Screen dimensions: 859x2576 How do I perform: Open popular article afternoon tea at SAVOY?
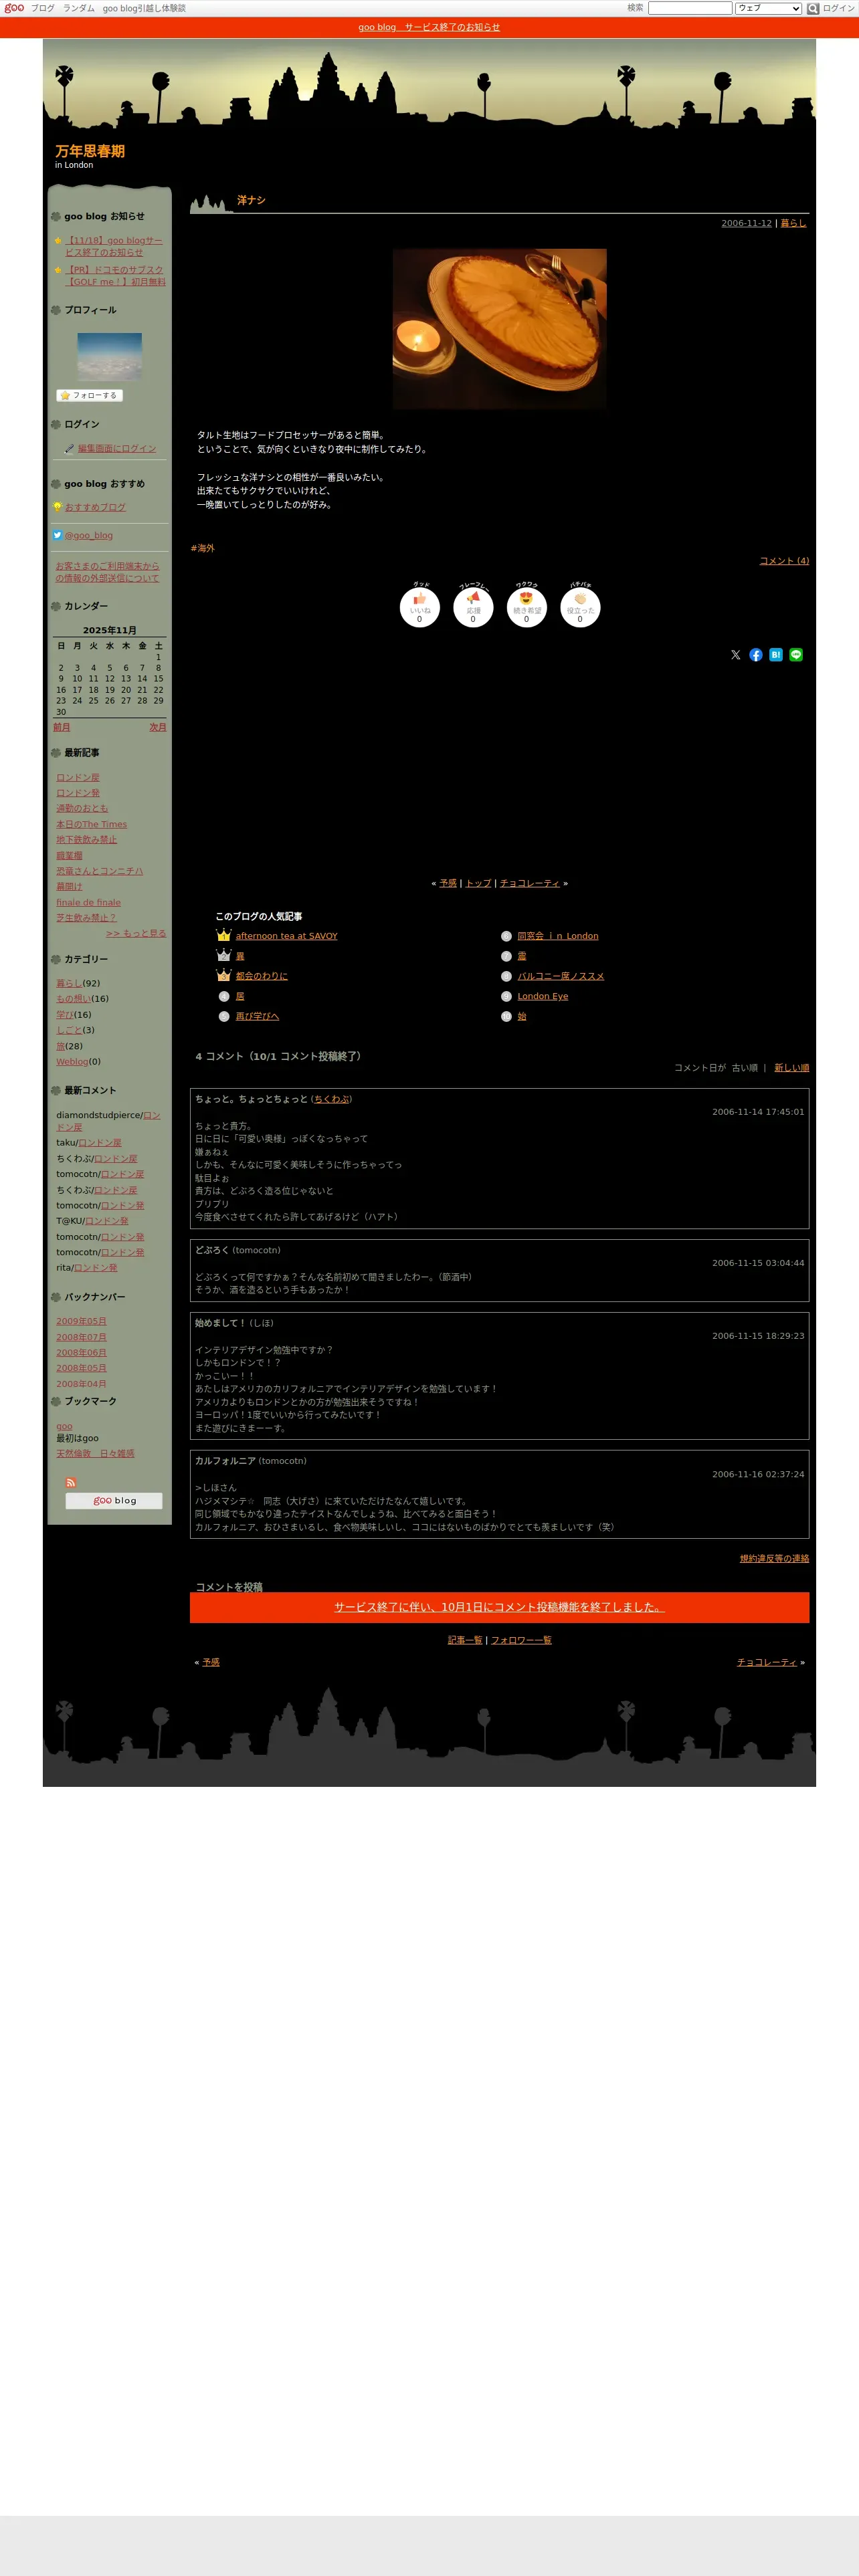click(x=286, y=936)
